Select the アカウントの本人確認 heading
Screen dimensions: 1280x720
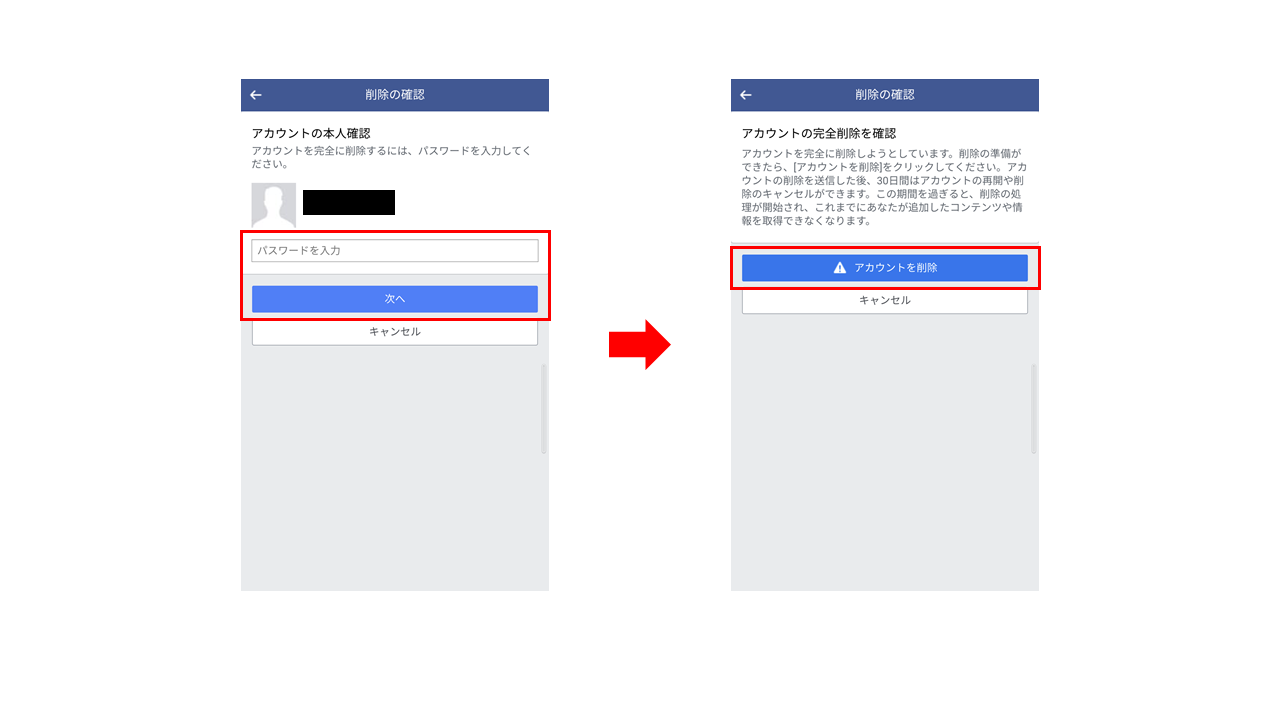point(311,133)
